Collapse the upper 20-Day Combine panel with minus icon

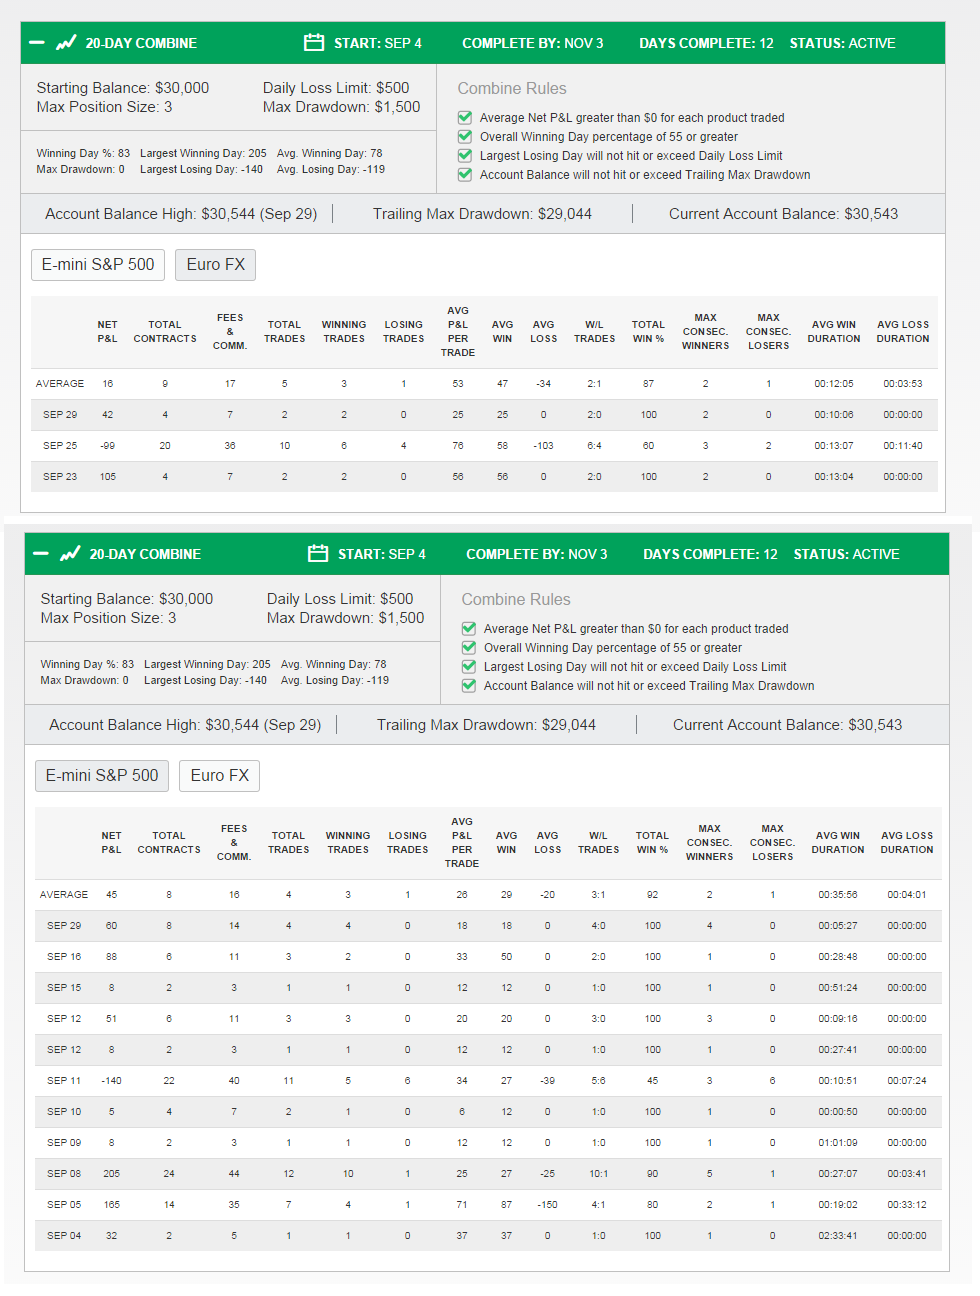pos(37,43)
